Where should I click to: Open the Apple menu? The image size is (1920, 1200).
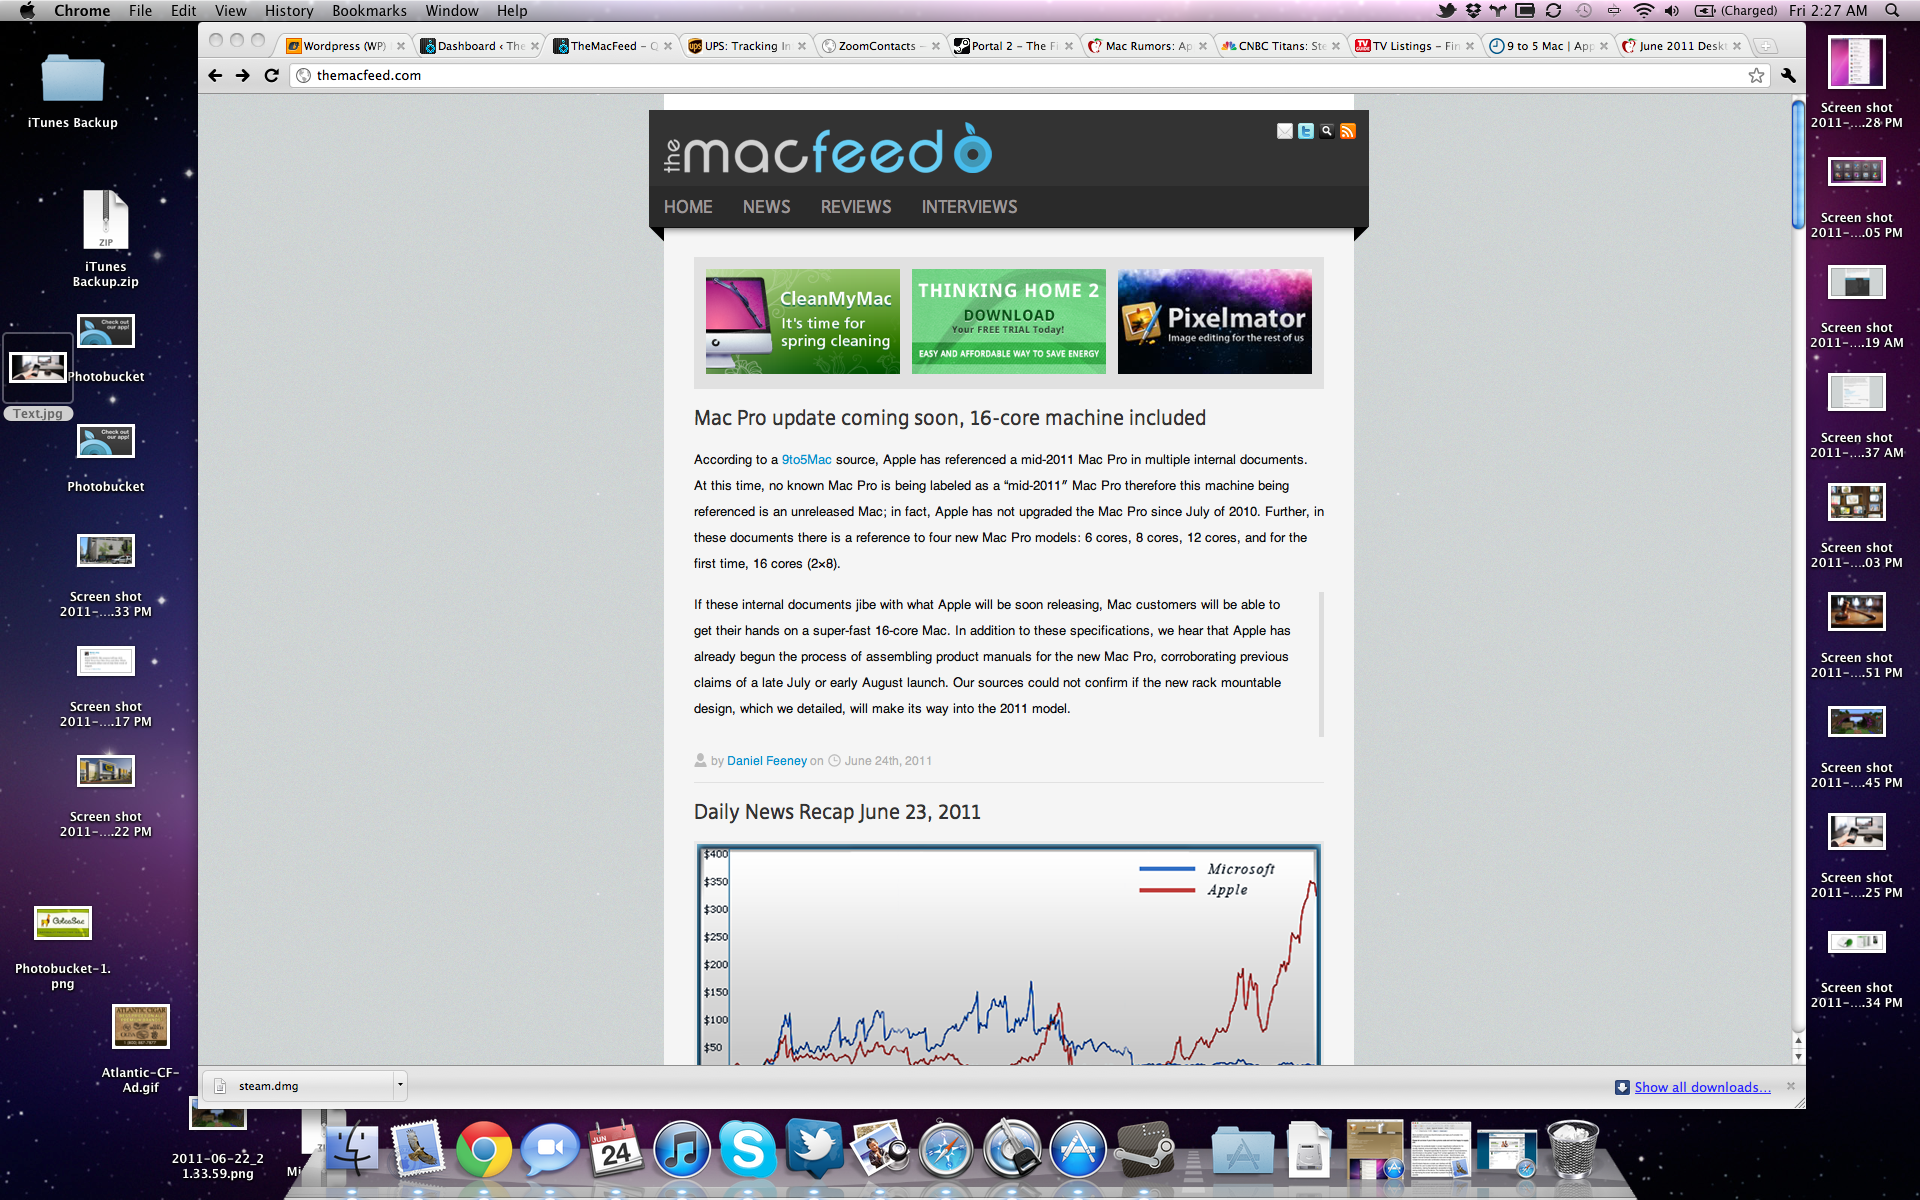click(x=27, y=10)
